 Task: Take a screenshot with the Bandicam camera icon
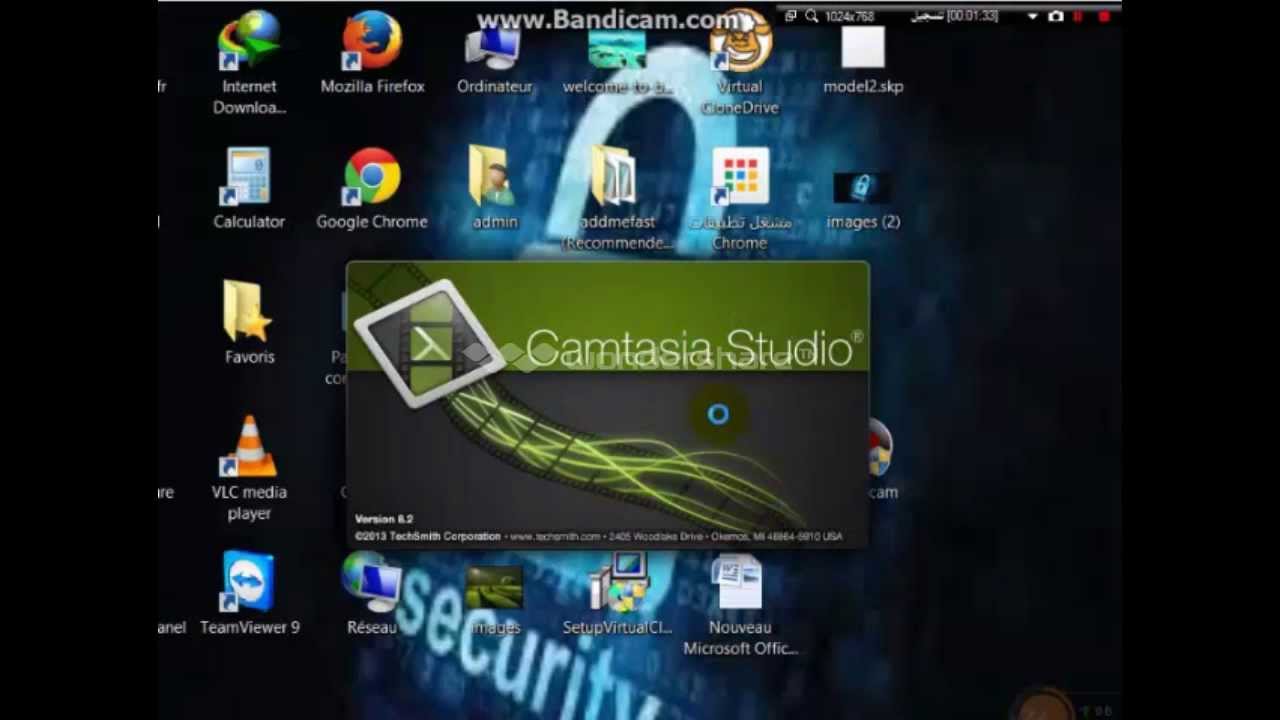tap(1056, 17)
